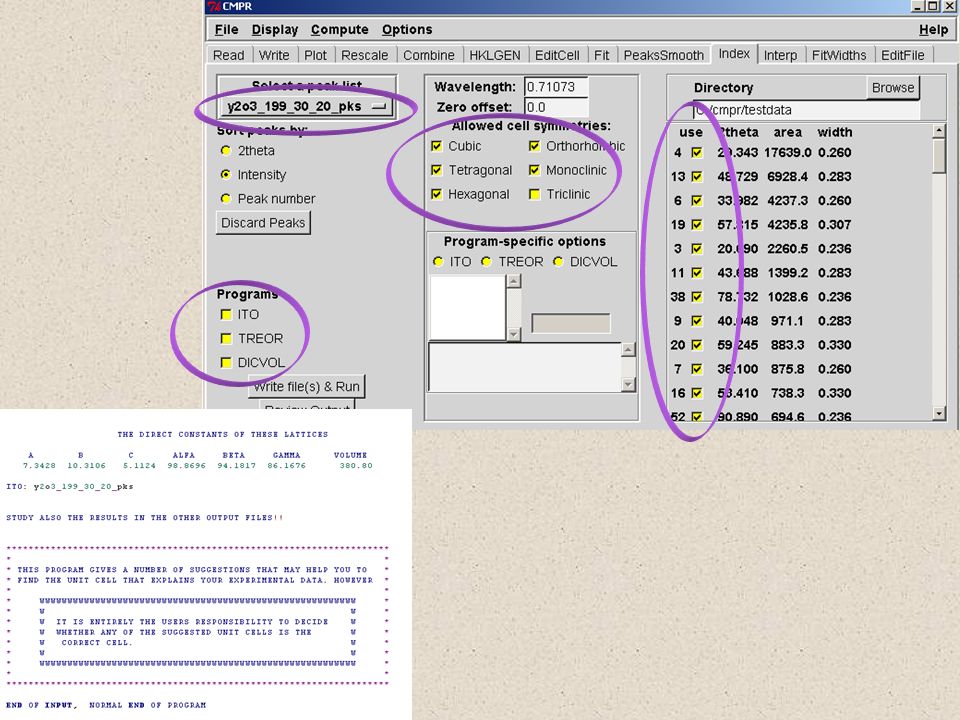Sort peaks by 2theta
The width and height of the screenshot is (960, 720).
coord(226,151)
